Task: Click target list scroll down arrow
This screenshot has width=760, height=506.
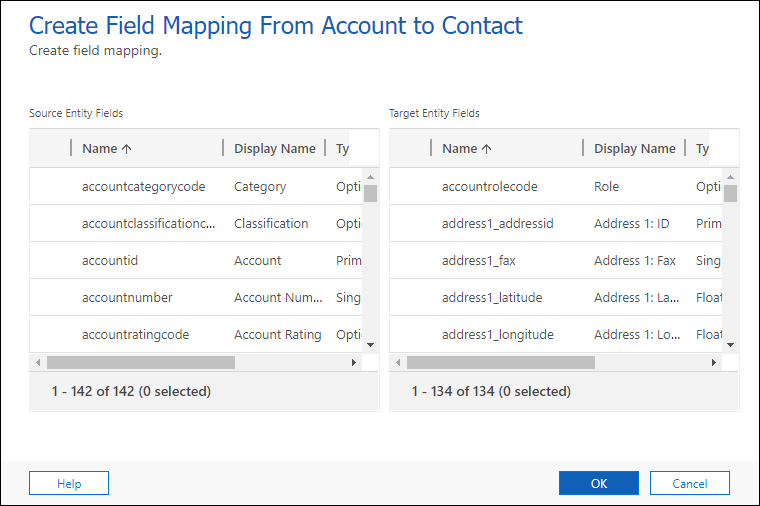Action: tap(730, 344)
